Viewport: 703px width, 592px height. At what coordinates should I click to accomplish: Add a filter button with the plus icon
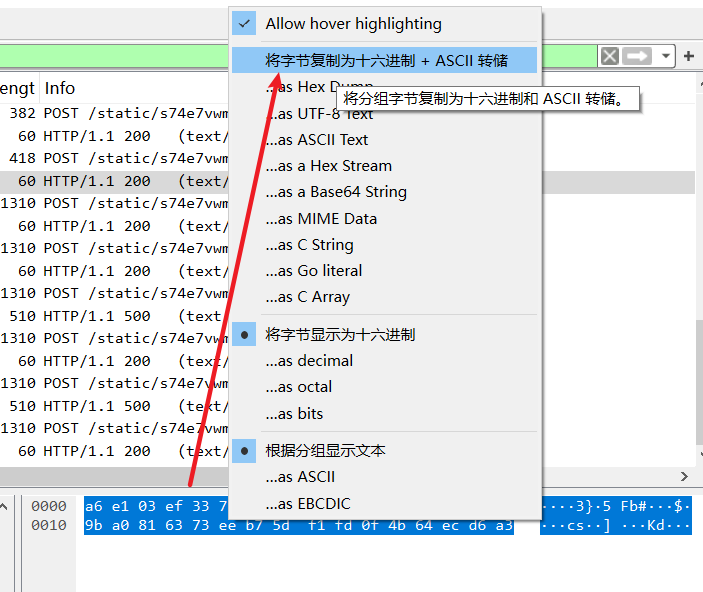pyautogui.click(x=689, y=57)
